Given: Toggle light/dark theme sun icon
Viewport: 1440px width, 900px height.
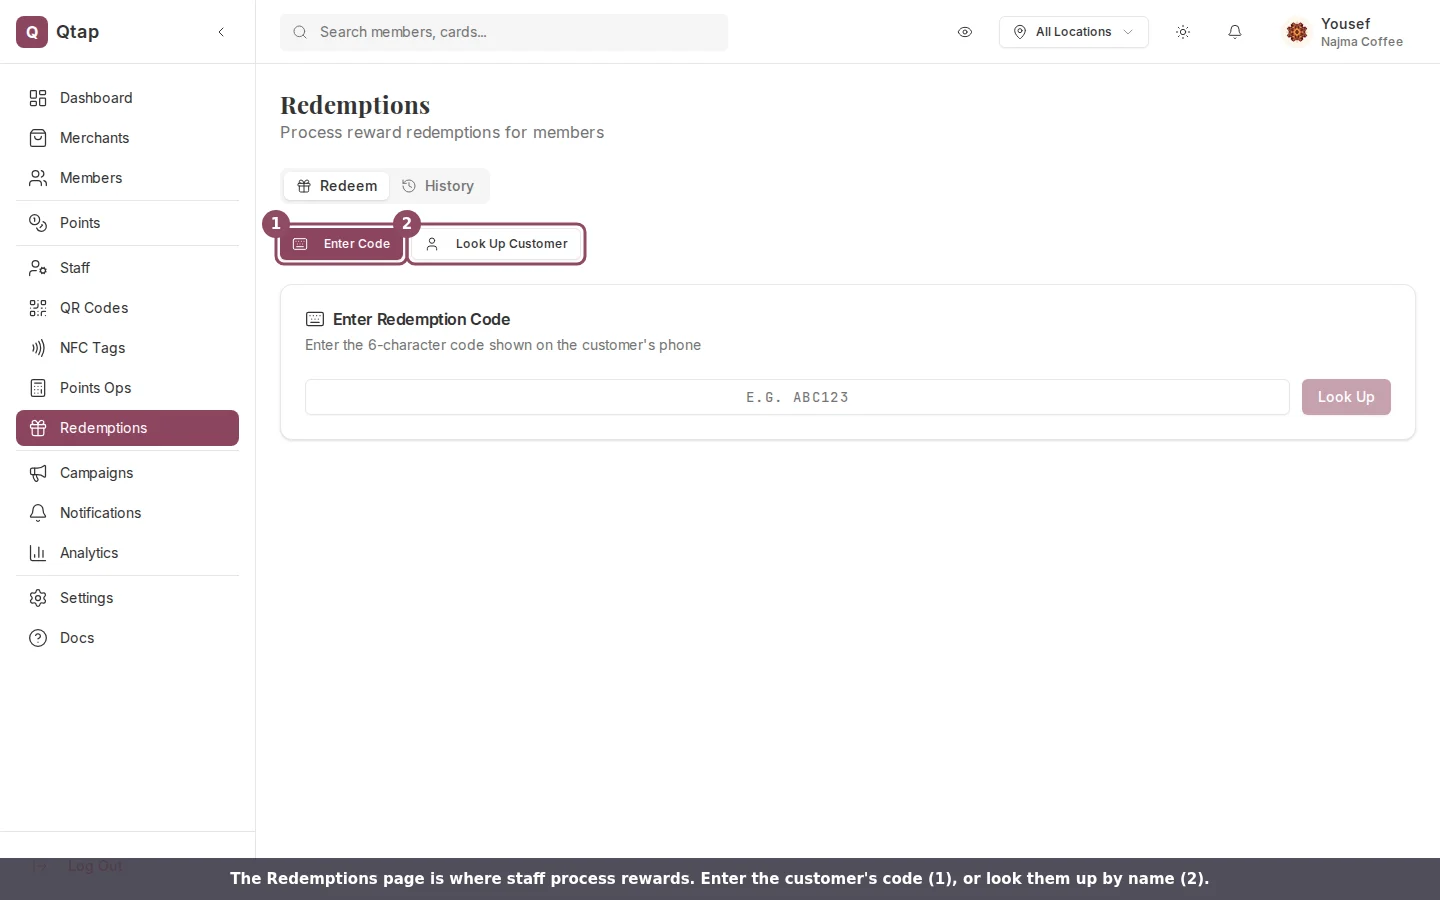Looking at the screenshot, I should (1183, 32).
